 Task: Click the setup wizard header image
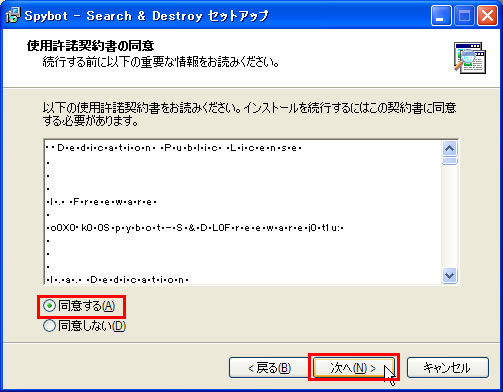click(470, 58)
